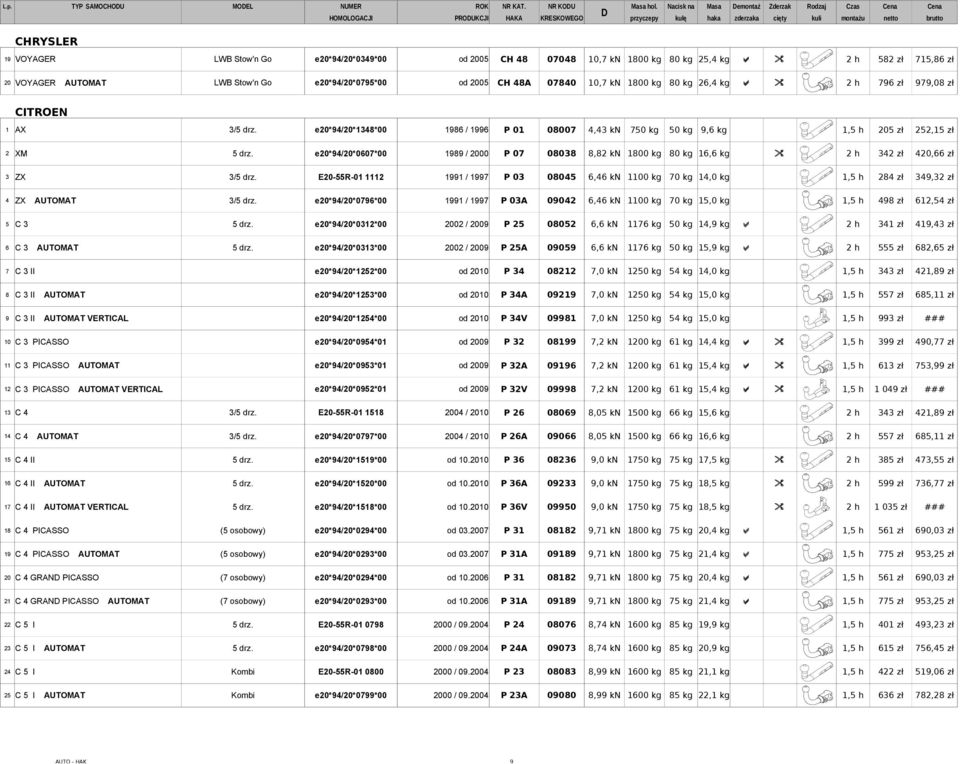
Task: Click page number 9 in the footer
Action: coord(511,762)
